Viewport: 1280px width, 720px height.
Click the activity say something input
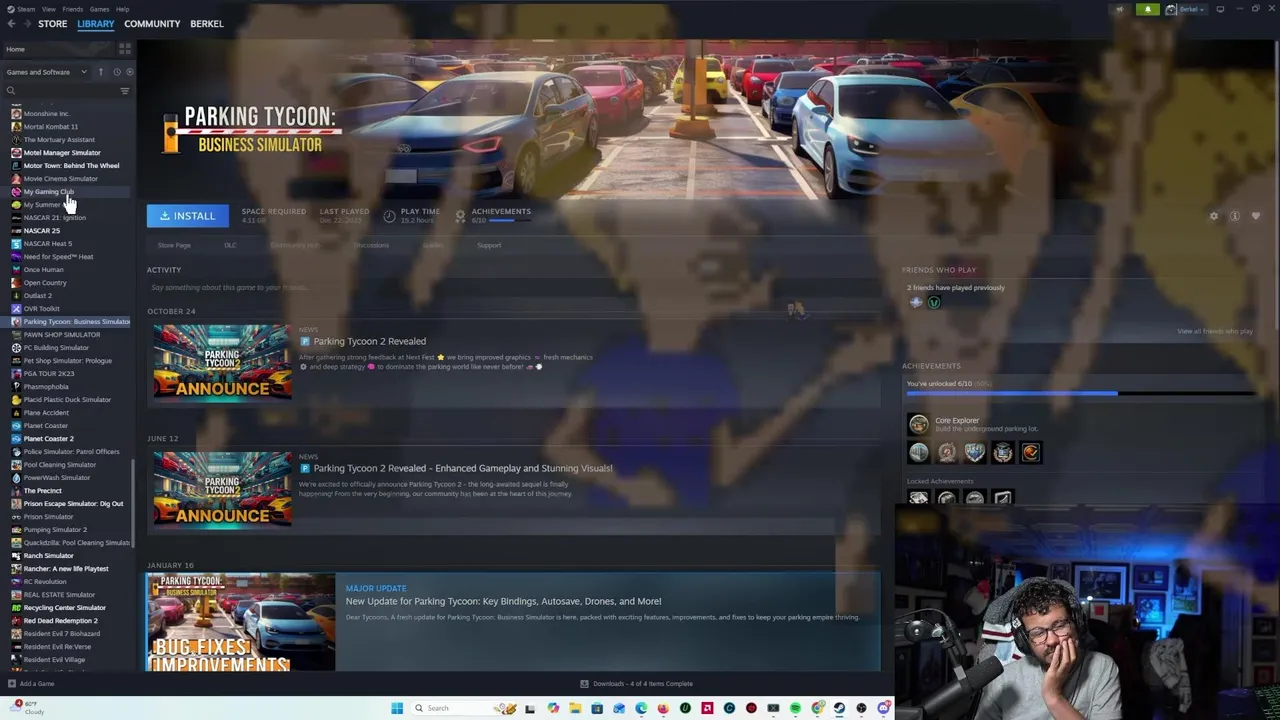coord(513,288)
